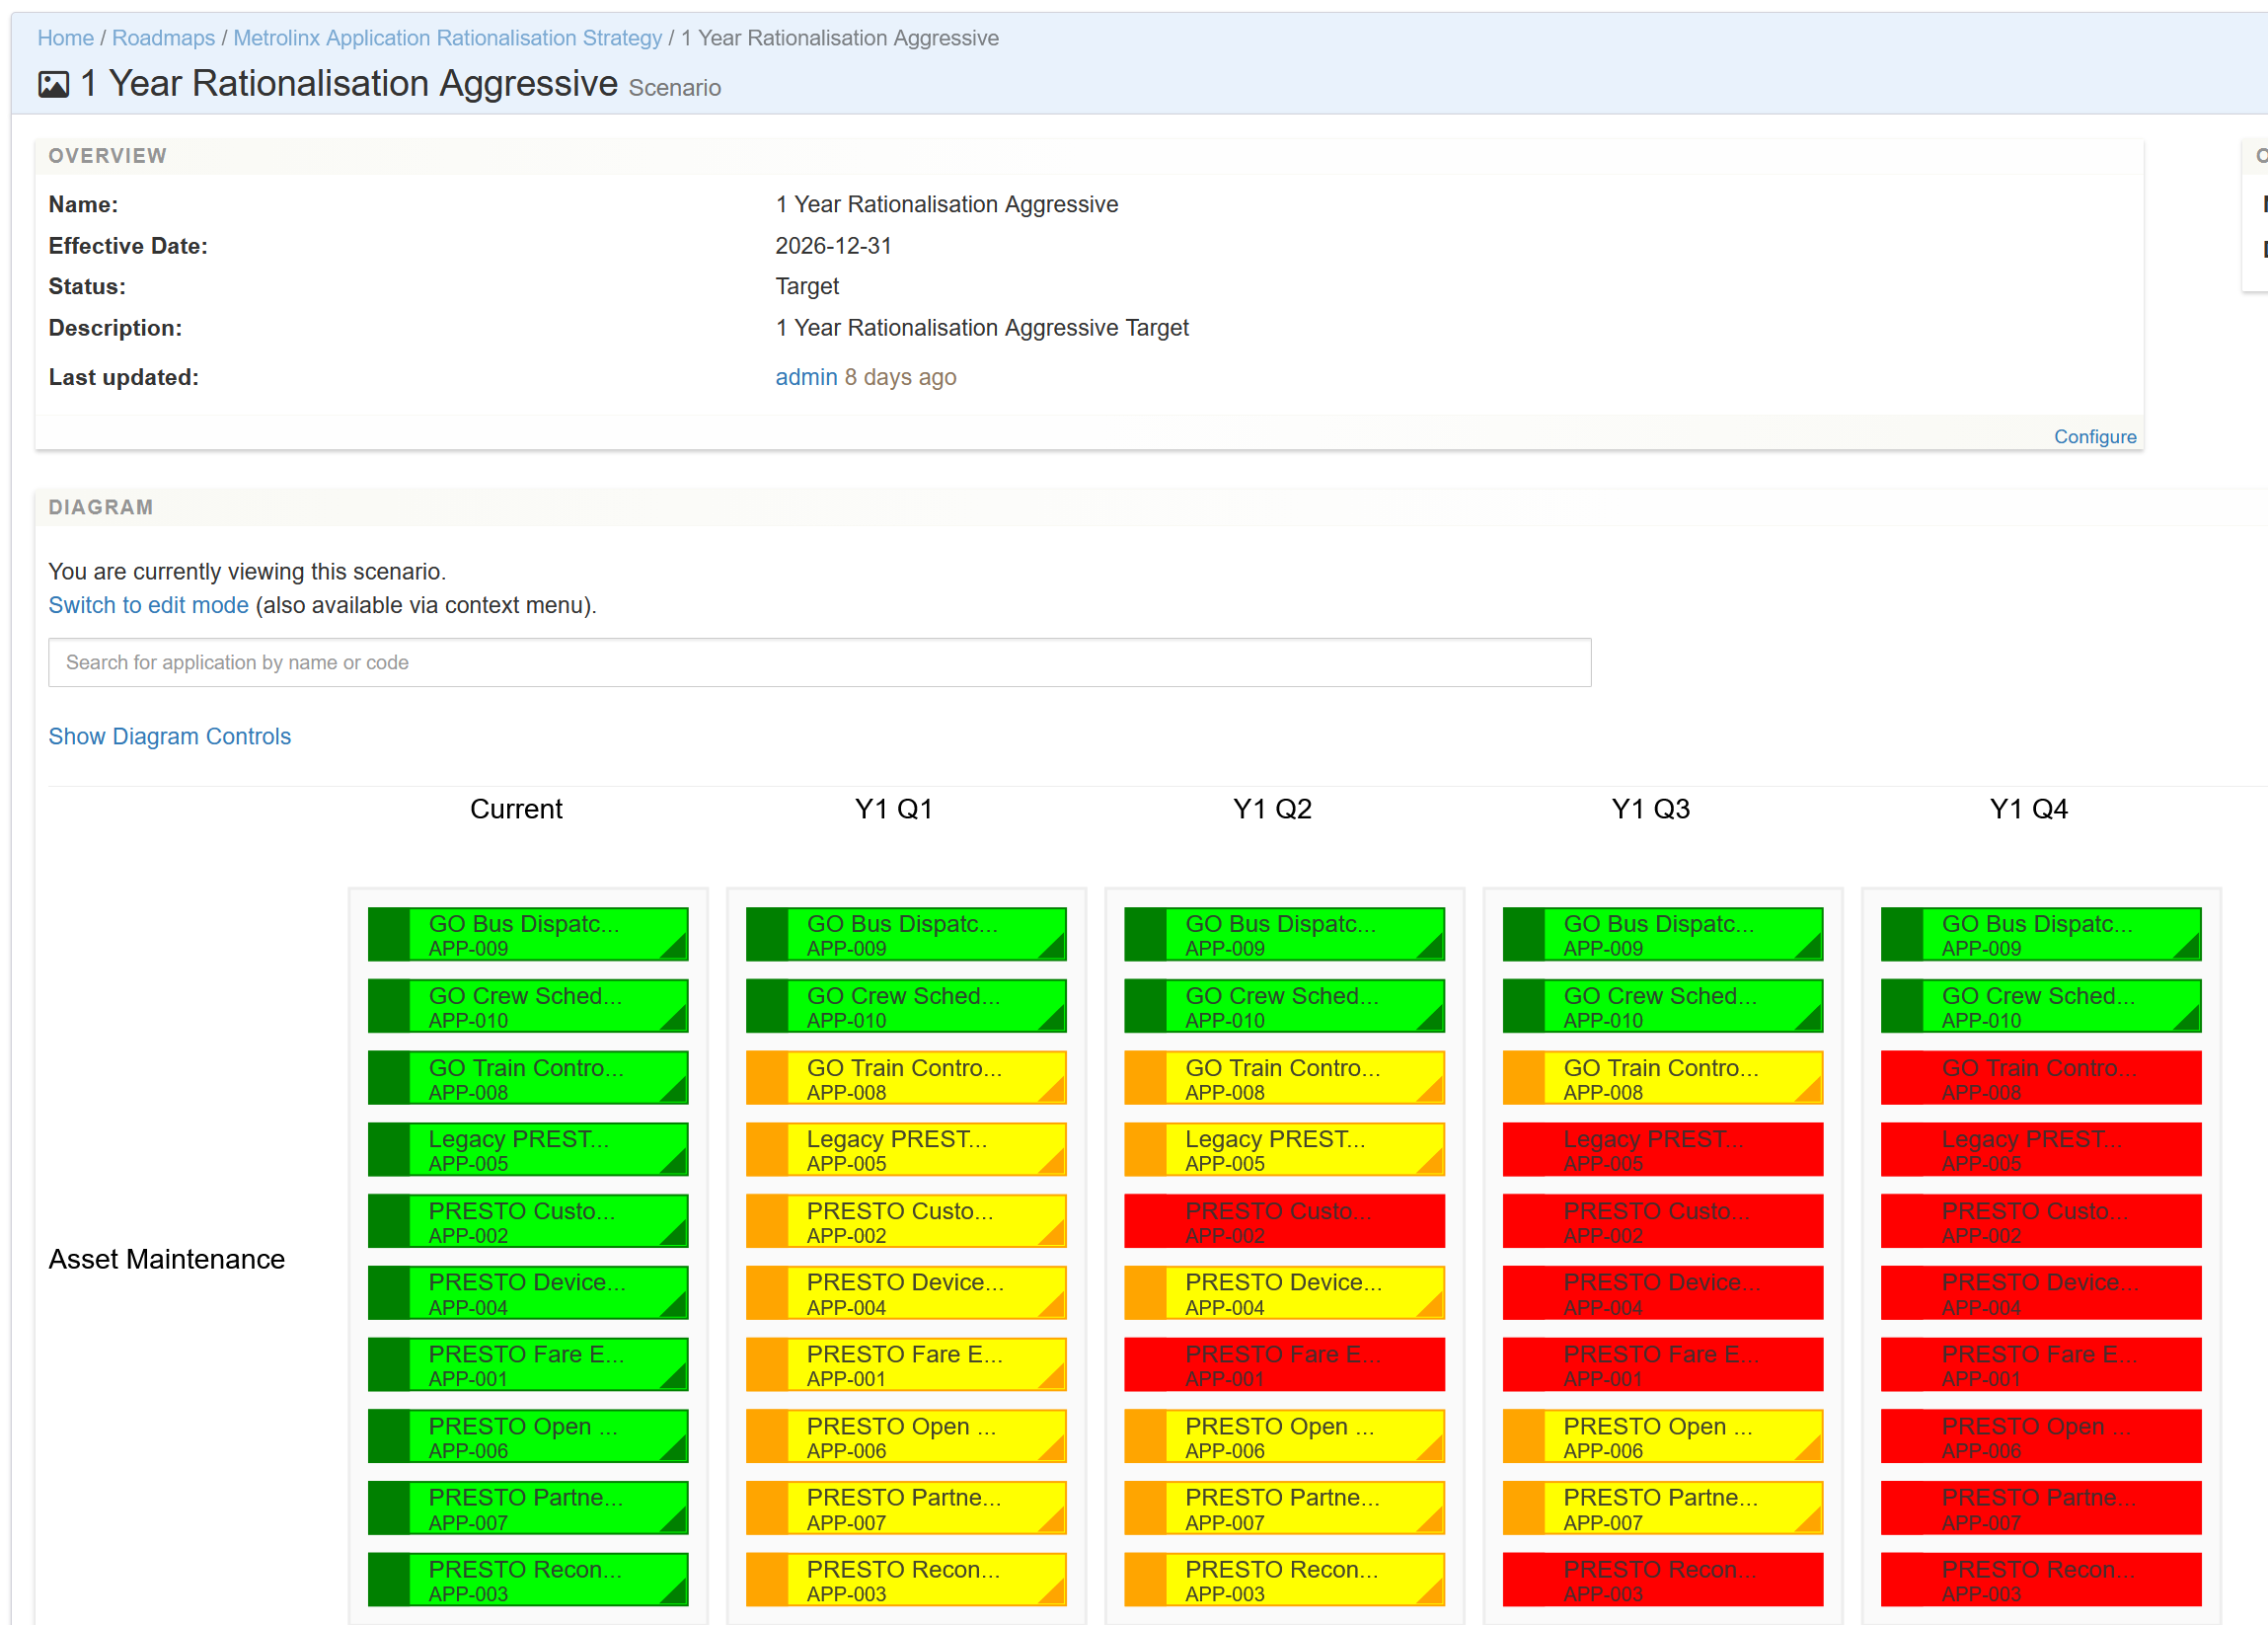2268x1625 pixels.
Task: Click the corner marker on Y1 Q4 APP-010 tile
Action: (2189, 1019)
